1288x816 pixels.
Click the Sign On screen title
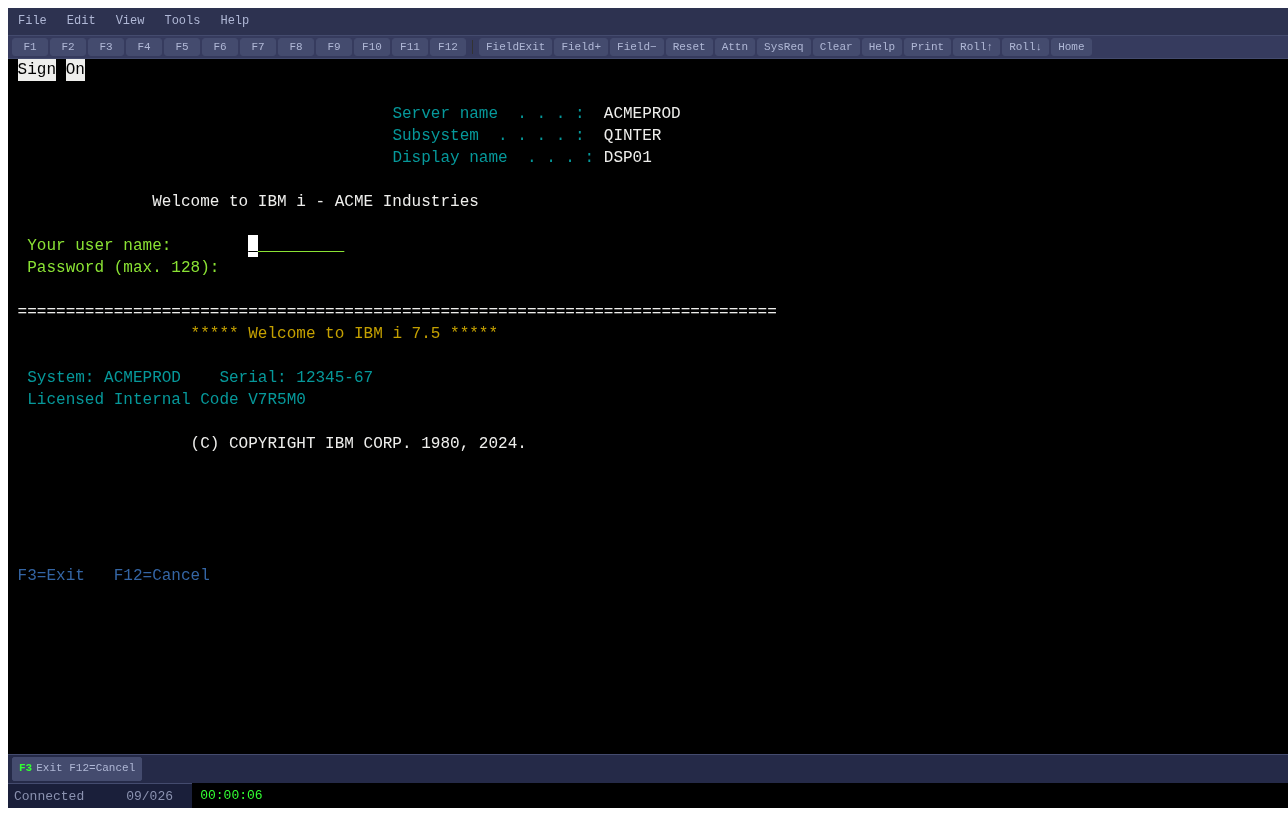coord(51,70)
